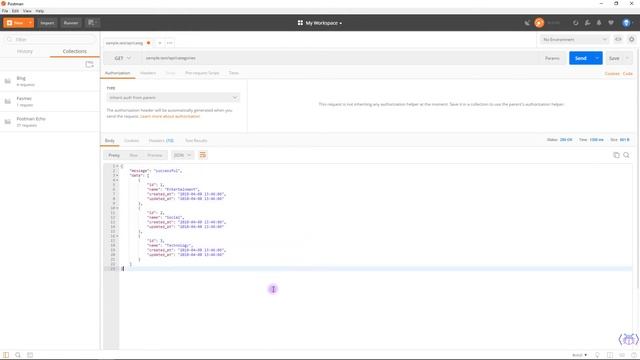Screen dimensions: 640x360
Task: Open manage environments gear icon
Action: coord(631,40)
